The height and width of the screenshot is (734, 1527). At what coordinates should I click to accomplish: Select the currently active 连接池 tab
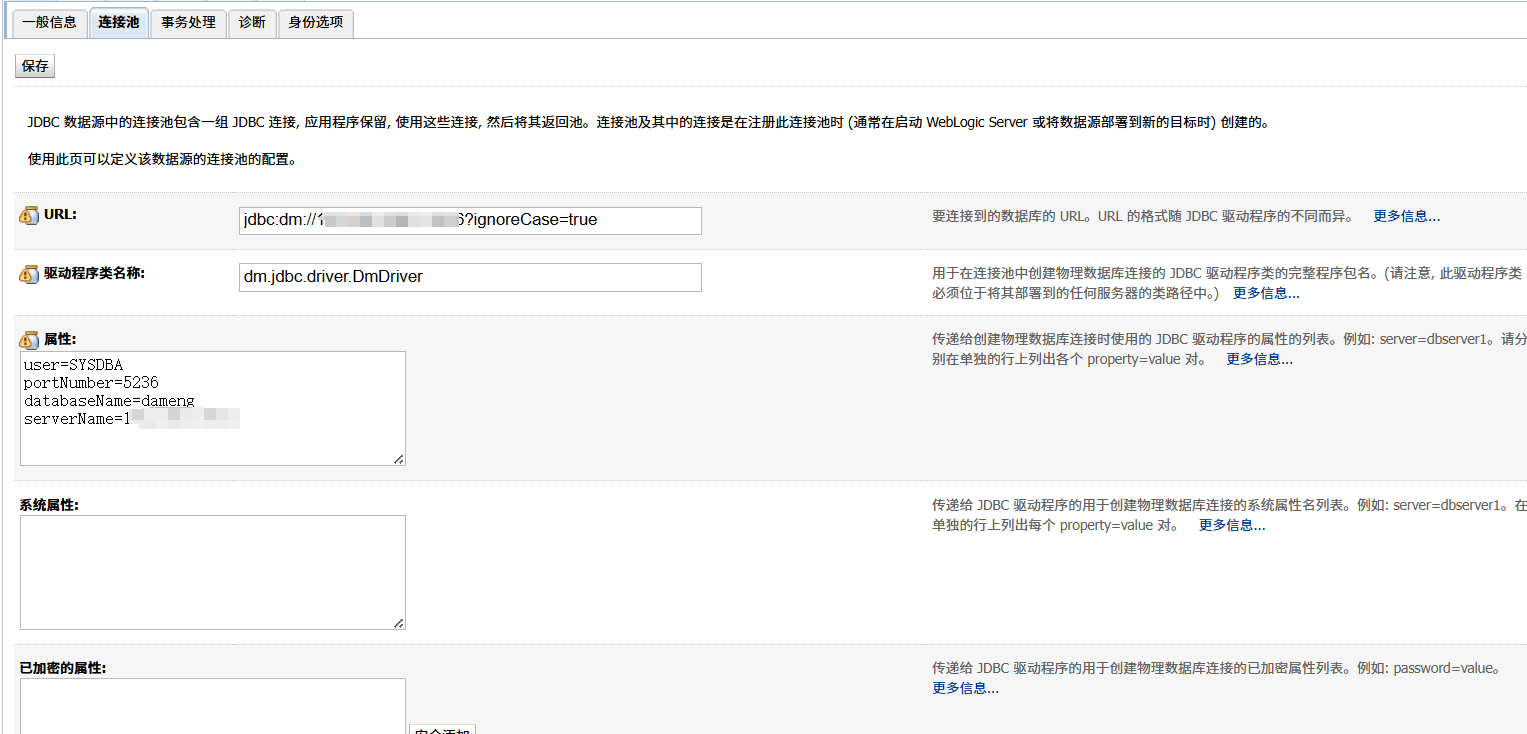click(118, 22)
